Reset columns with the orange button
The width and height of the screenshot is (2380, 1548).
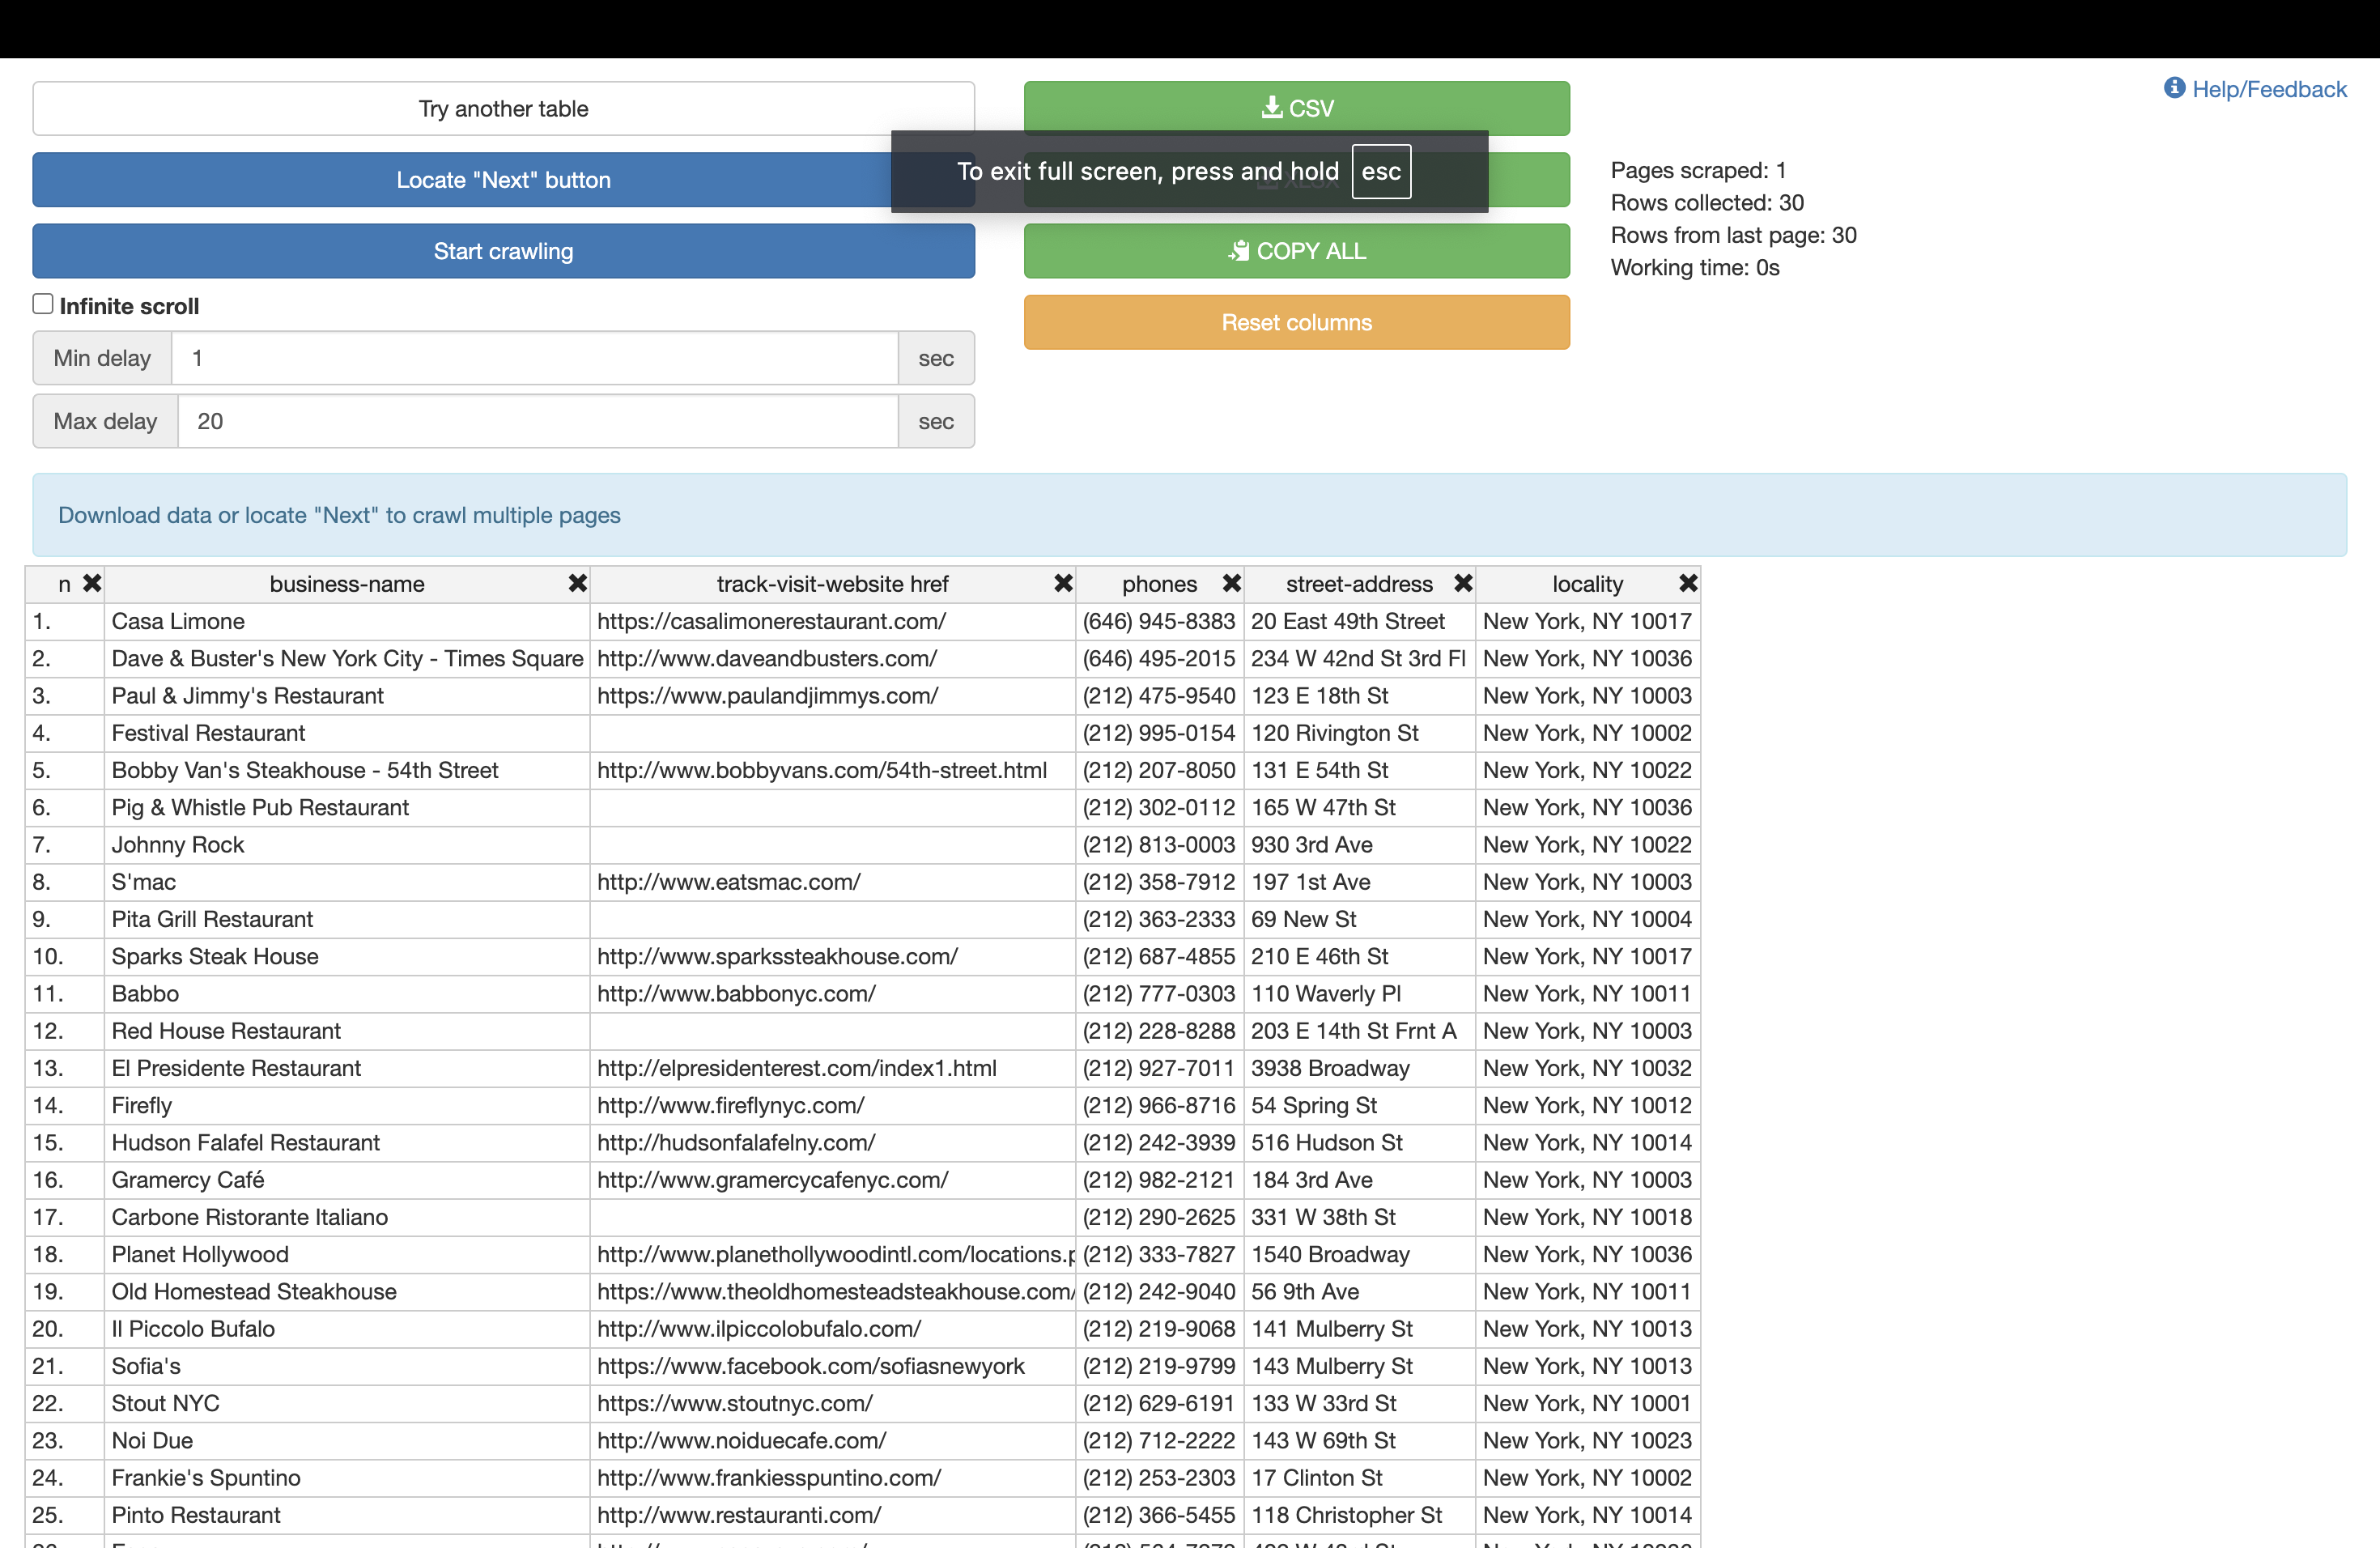pyautogui.click(x=1296, y=322)
